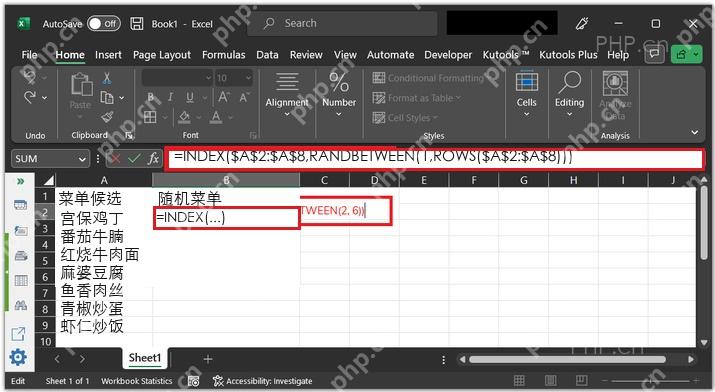This screenshot has width=715, height=392.
Task: Click the zoom slider in status bar
Action: click(650, 380)
